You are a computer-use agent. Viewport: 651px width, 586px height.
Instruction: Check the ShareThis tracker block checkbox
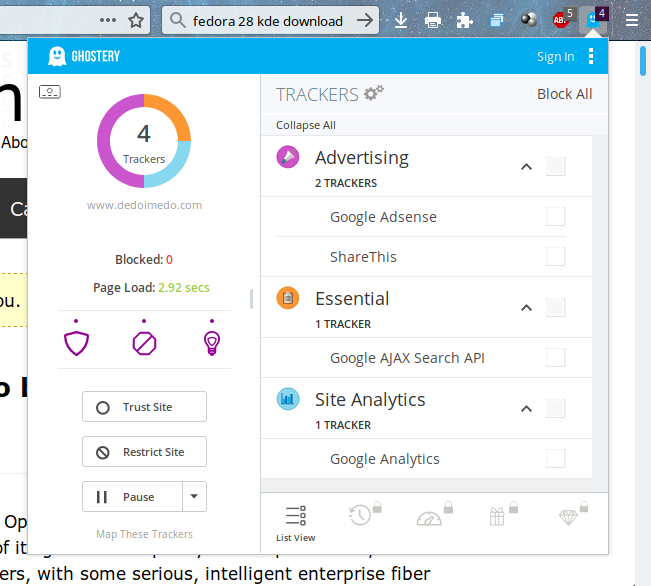pyautogui.click(x=555, y=257)
